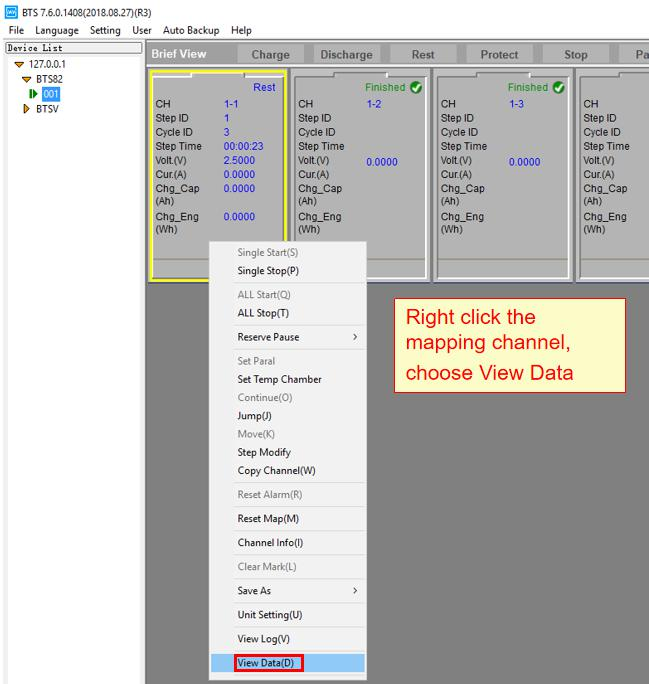Click greyed Reset Alarm(R) menu entry
This screenshot has height=684, width=649.
click(287, 495)
